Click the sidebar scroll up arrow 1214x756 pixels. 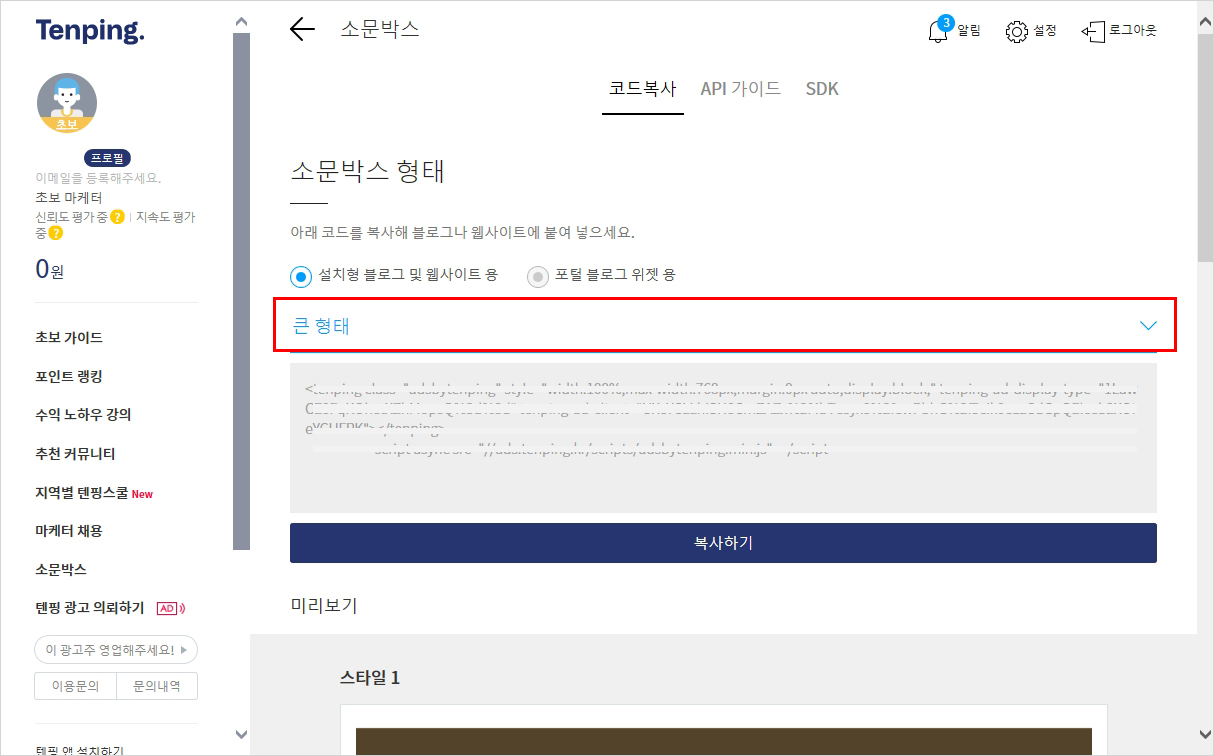click(240, 21)
